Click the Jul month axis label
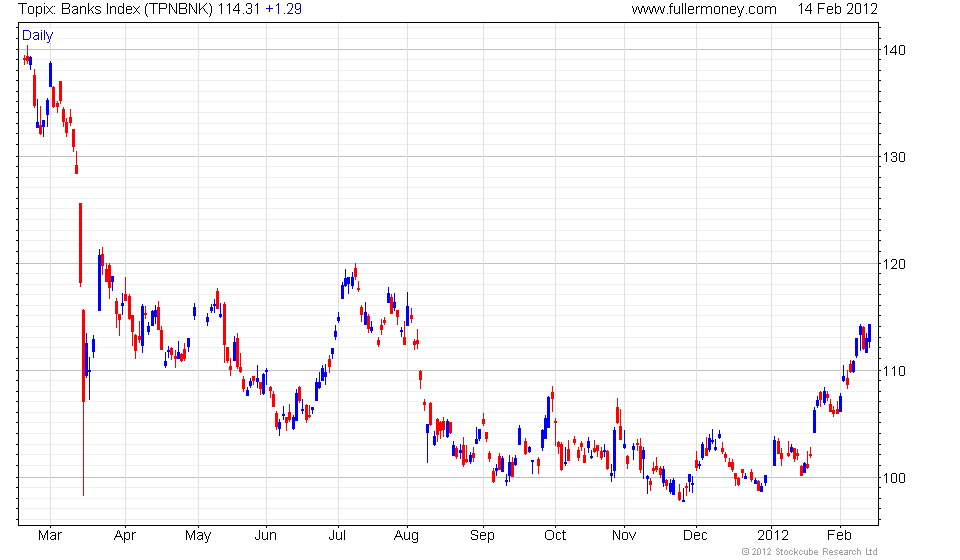Viewport: 960px width, 560px height. coord(337,536)
